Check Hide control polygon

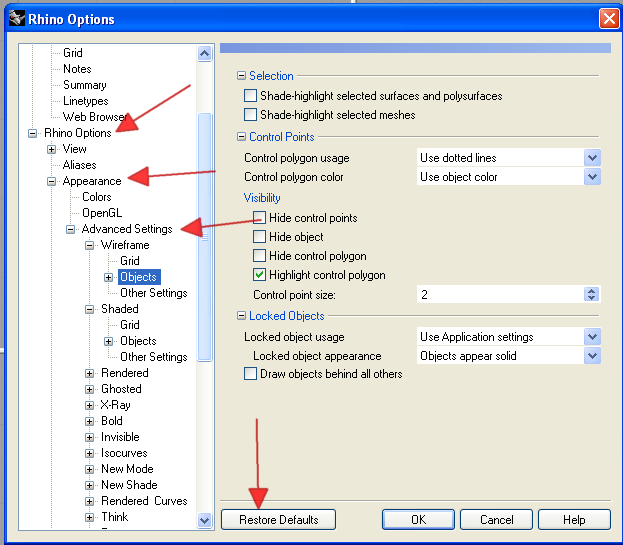(259, 256)
